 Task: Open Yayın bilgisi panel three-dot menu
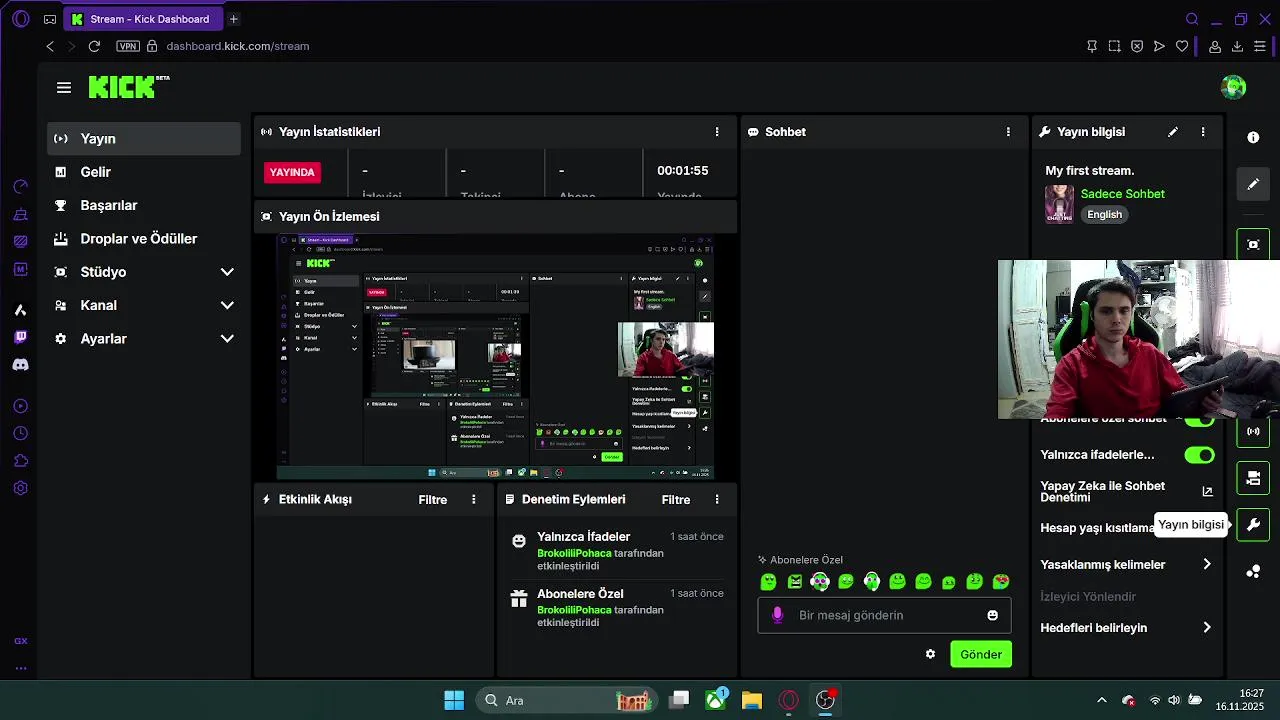pyautogui.click(x=1203, y=132)
